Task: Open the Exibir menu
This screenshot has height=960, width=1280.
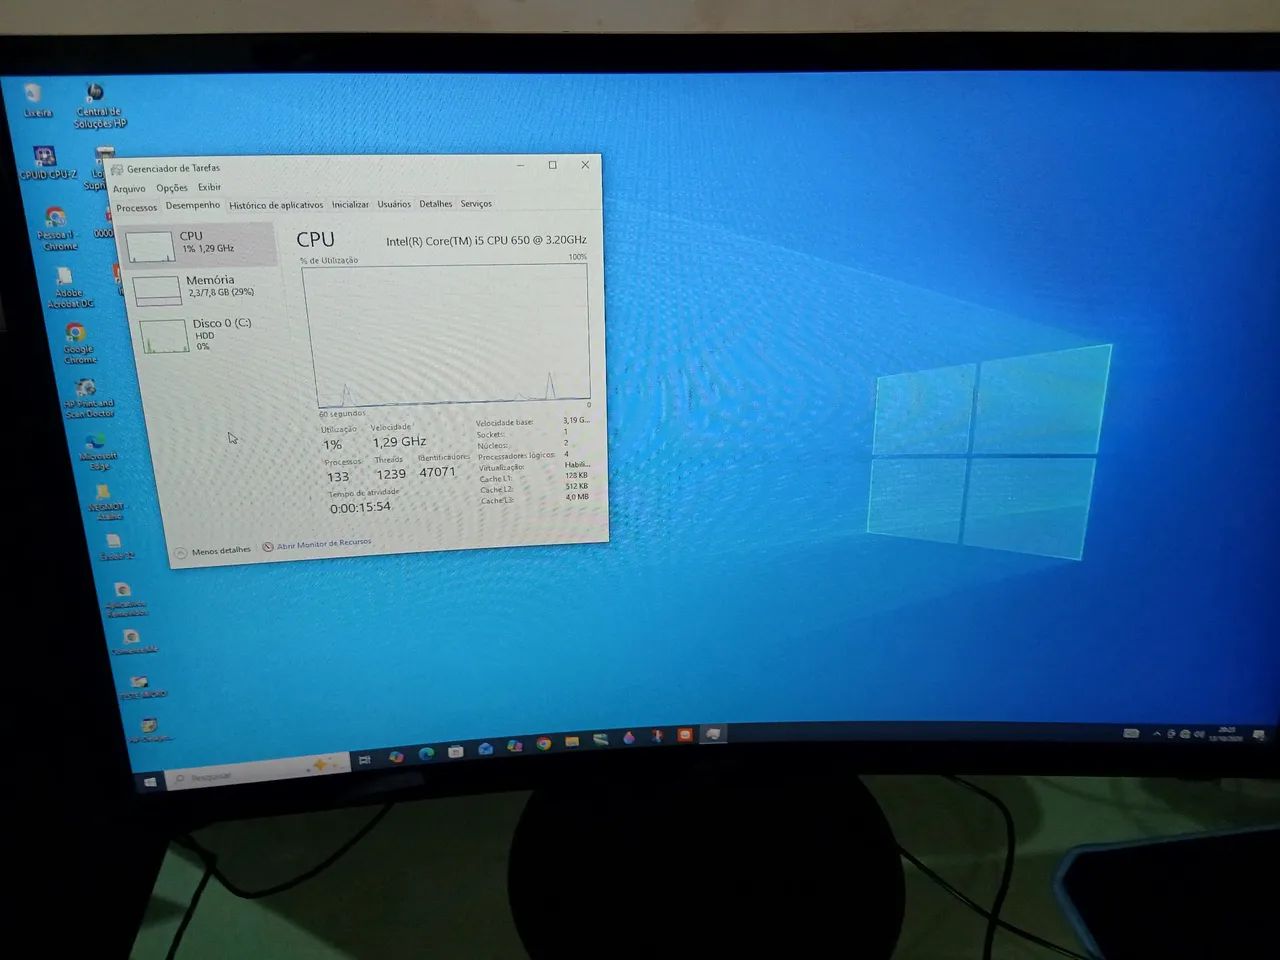Action: click(x=209, y=187)
